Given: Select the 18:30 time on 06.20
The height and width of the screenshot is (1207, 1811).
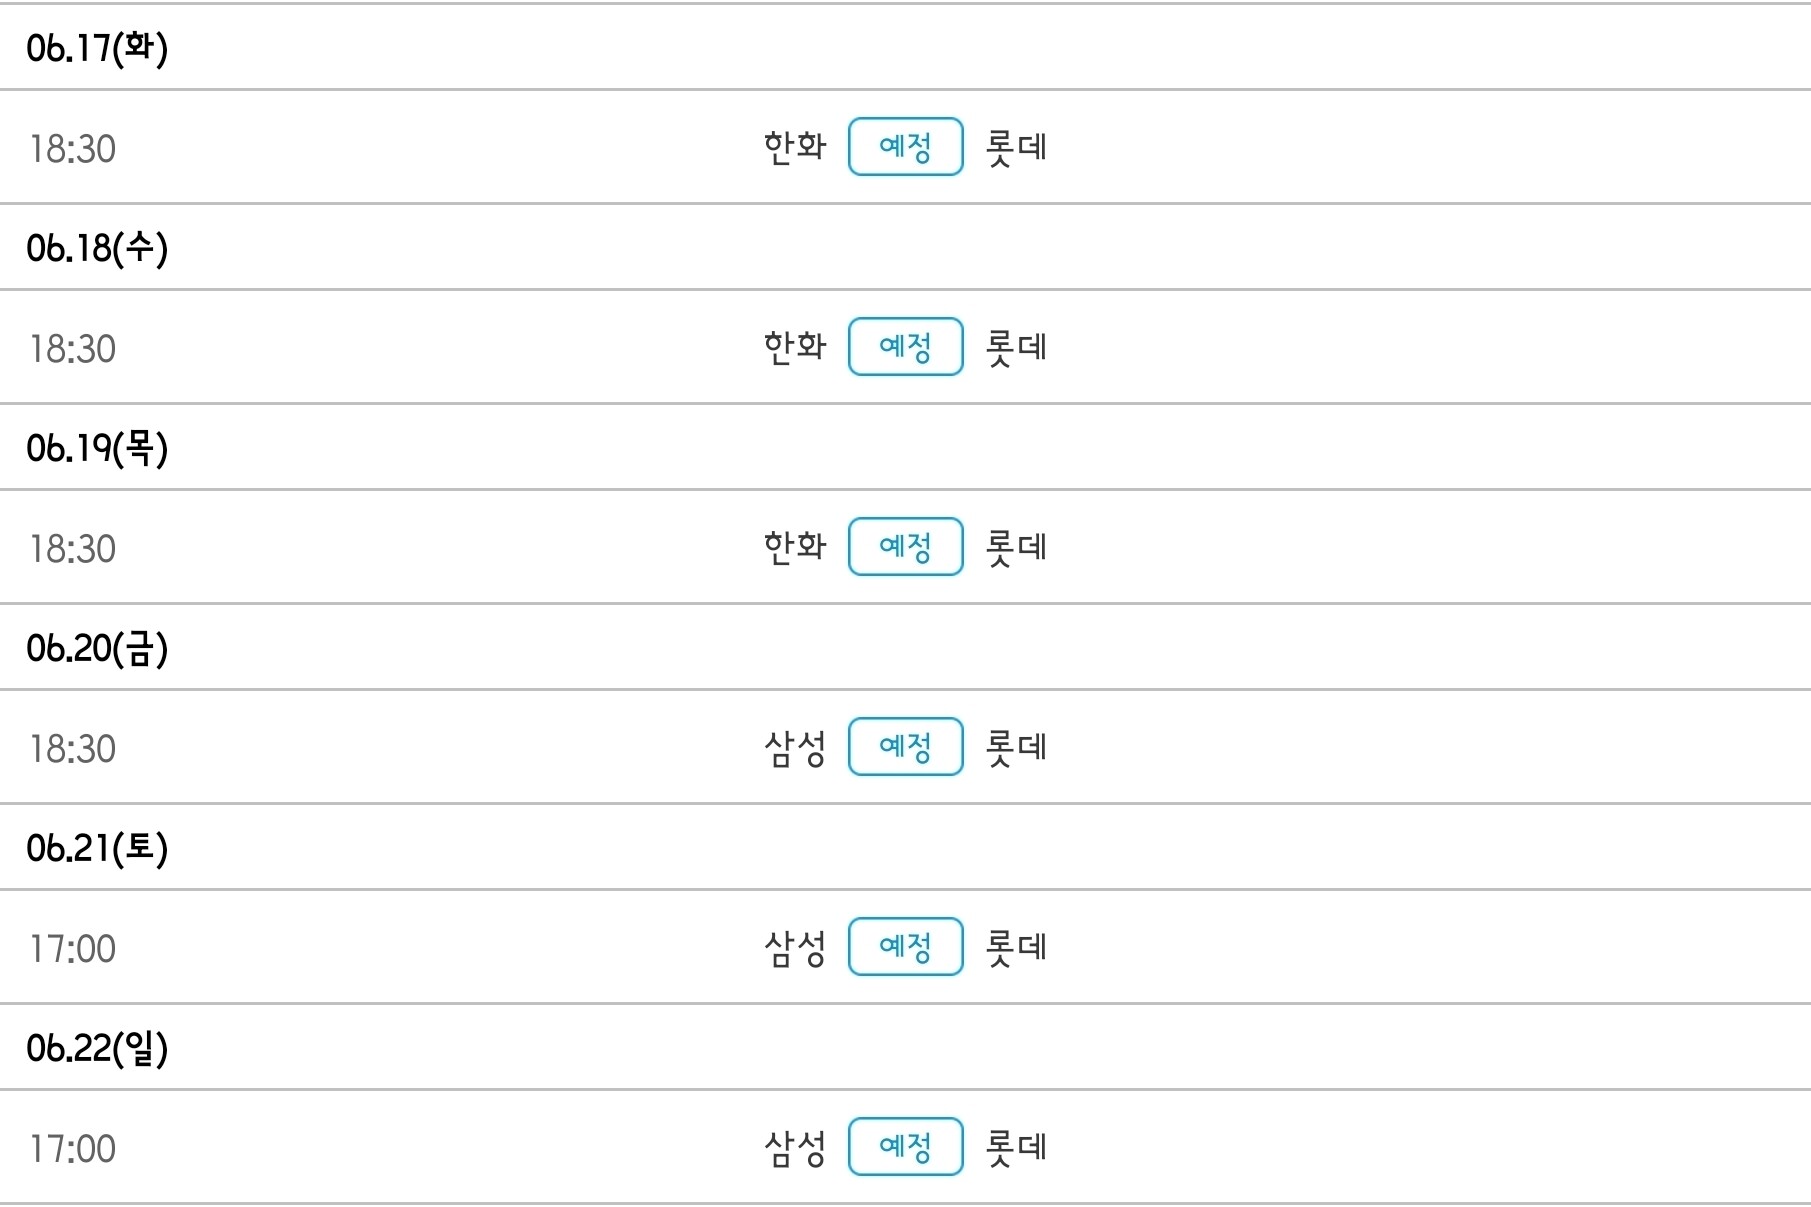Looking at the screenshot, I should 73,749.
